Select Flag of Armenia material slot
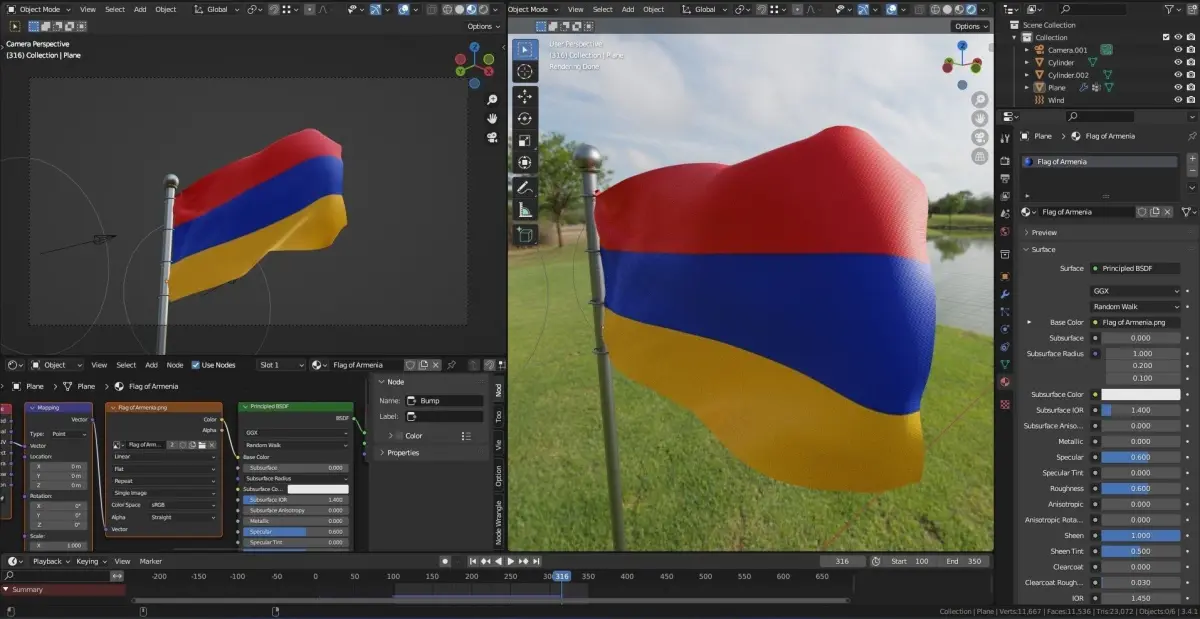 1100,161
